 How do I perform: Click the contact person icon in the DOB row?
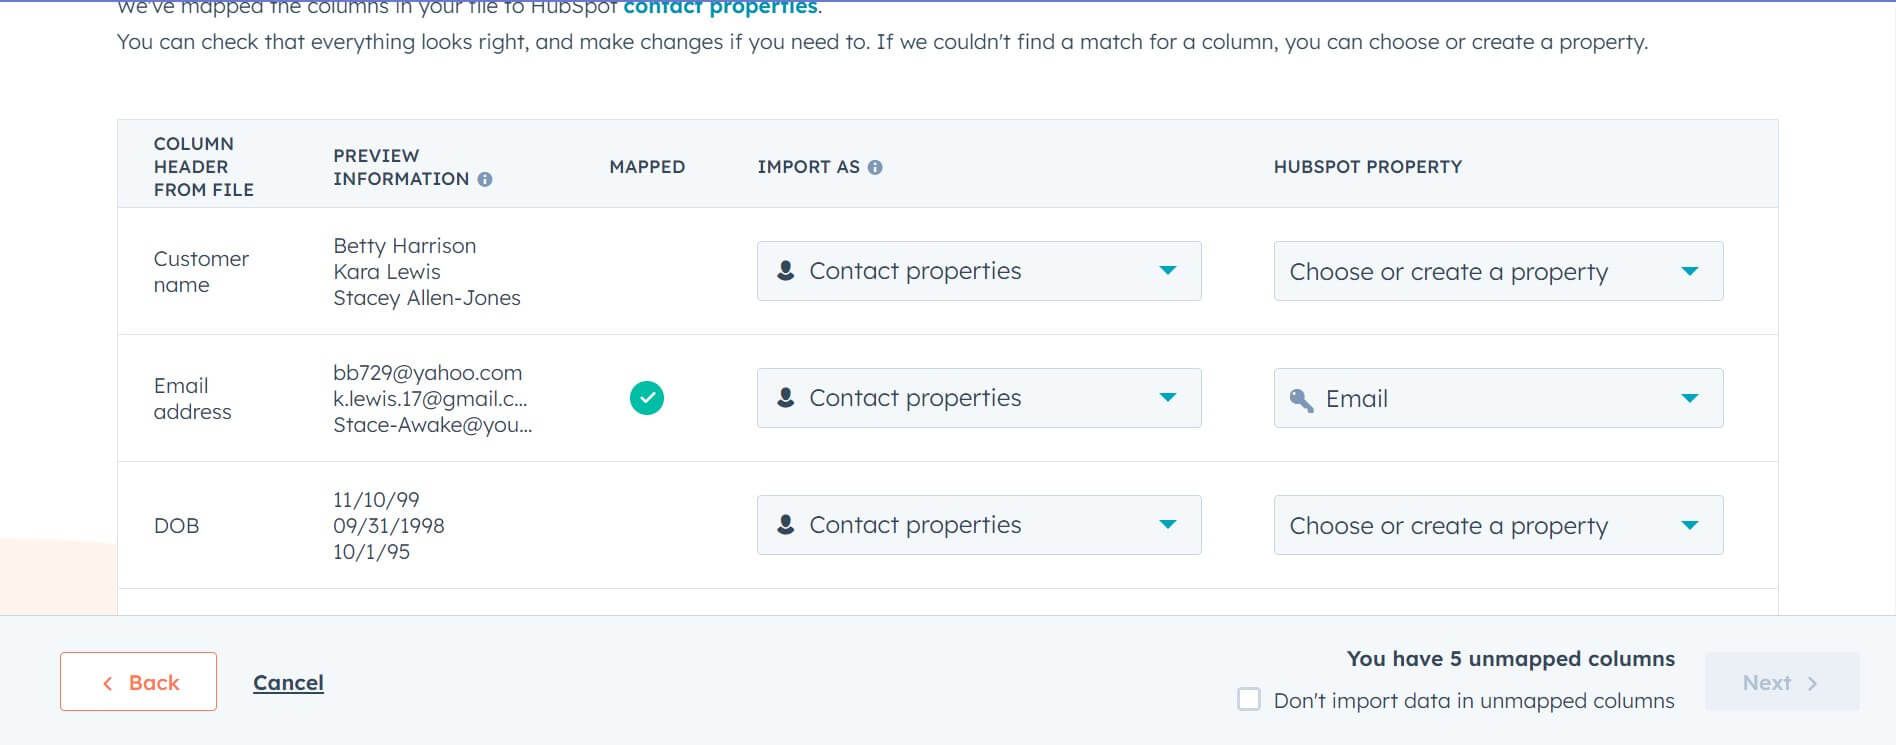point(784,524)
